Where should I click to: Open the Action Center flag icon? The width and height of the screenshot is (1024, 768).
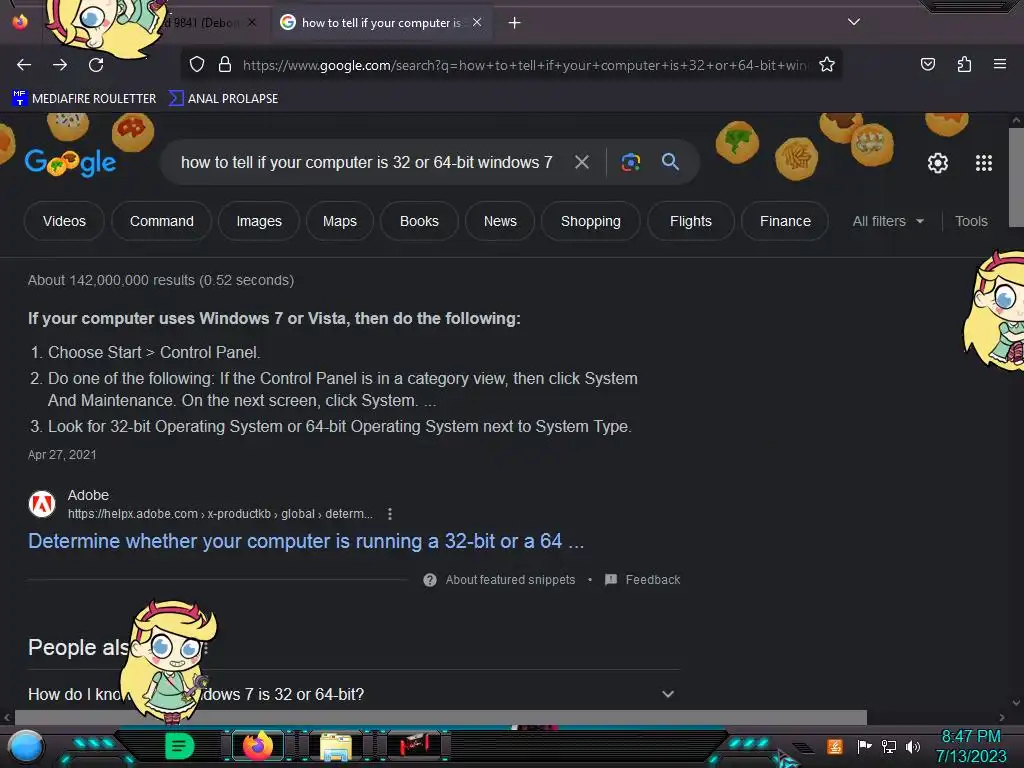pyautogui.click(x=864, y=746)
